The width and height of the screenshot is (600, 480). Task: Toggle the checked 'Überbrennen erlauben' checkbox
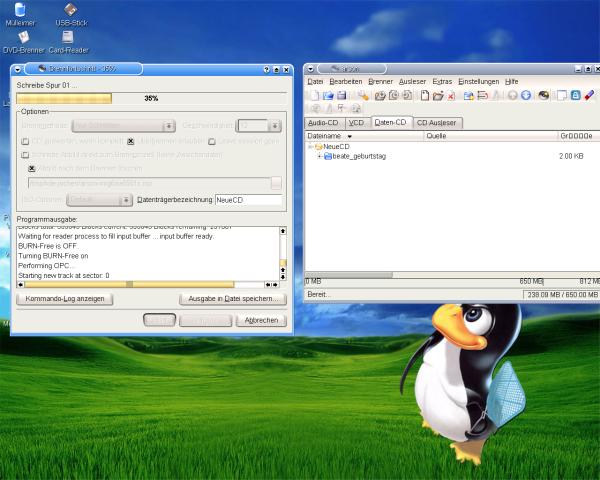131,141
